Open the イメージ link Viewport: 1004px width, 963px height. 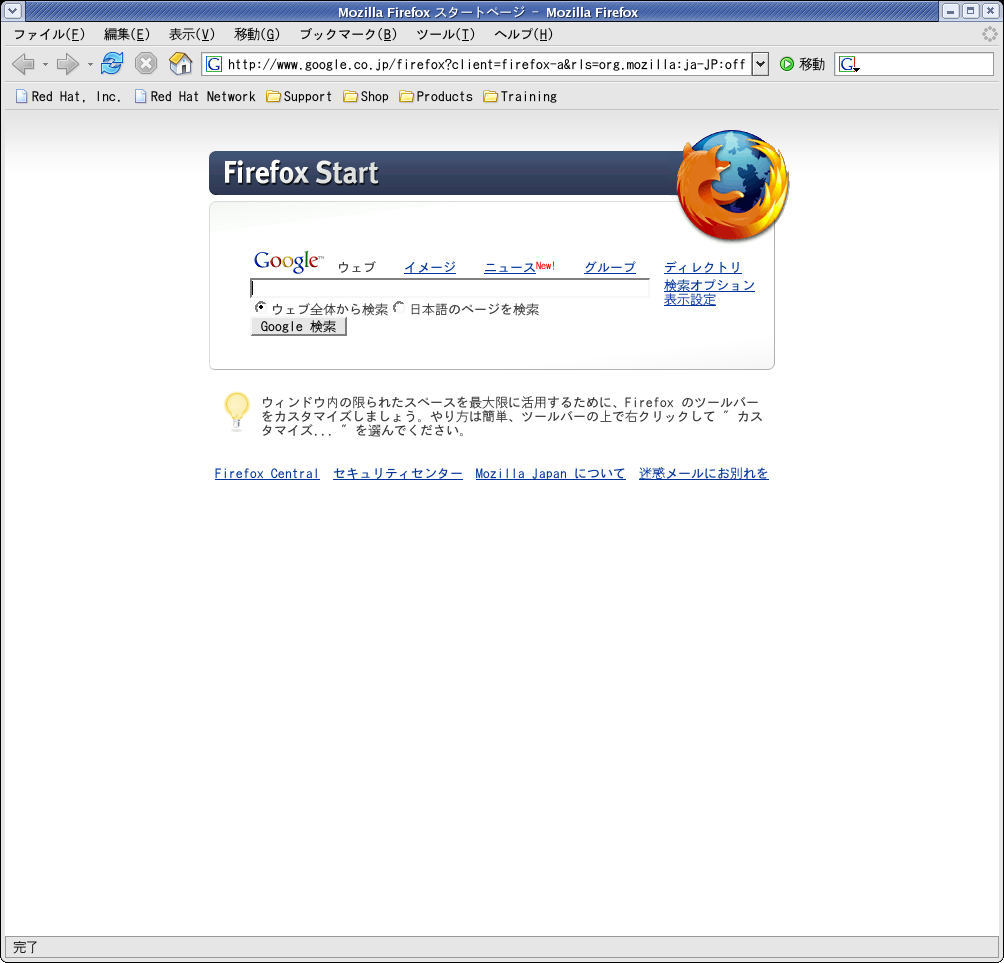click(430, 267)
